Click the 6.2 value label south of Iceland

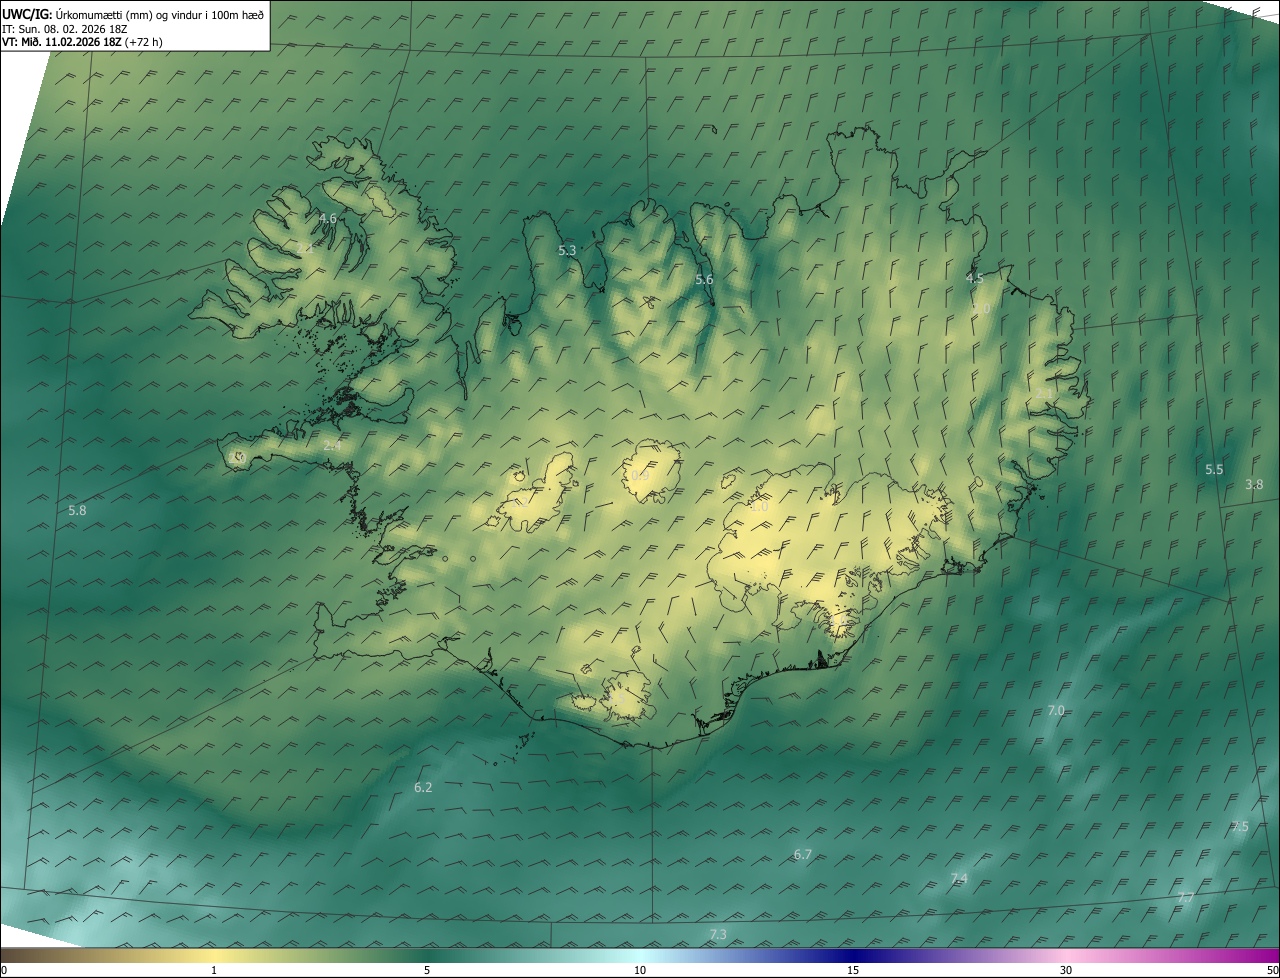(x=423, y=787)
